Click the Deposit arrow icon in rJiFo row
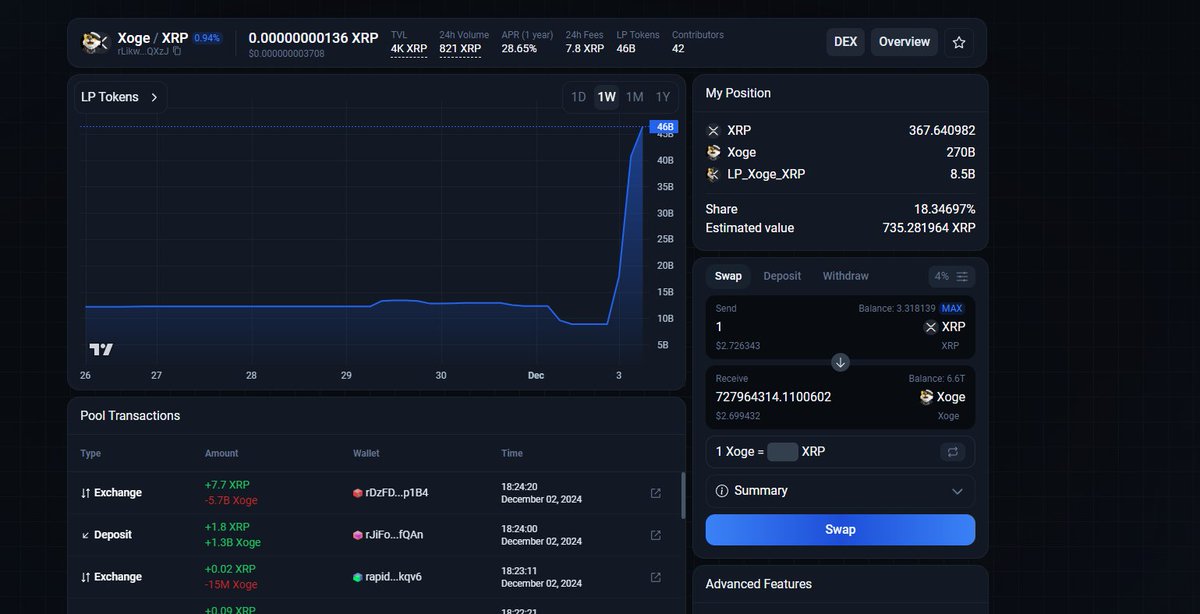1200x614 pixels. [x=86, y=535]
